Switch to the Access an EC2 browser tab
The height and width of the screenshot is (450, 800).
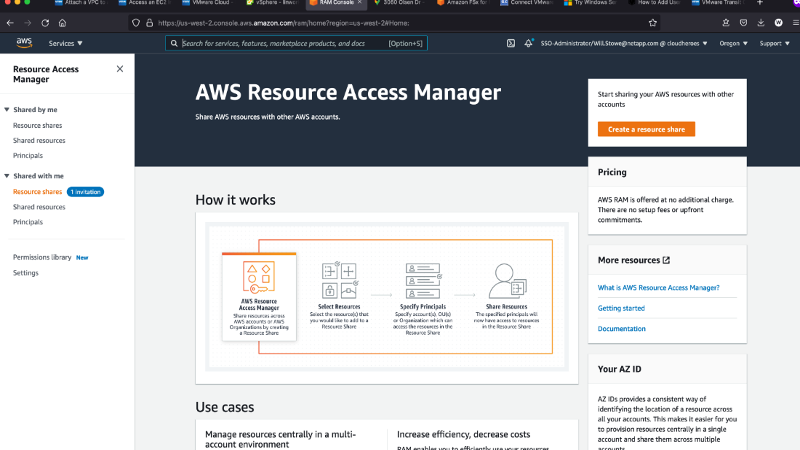[x=145, y=3]
